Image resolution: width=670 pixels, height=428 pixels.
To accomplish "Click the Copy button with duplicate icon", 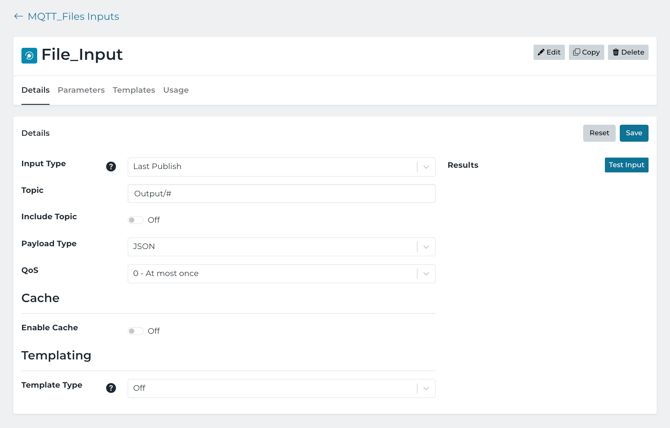I will tap(586, 52).
